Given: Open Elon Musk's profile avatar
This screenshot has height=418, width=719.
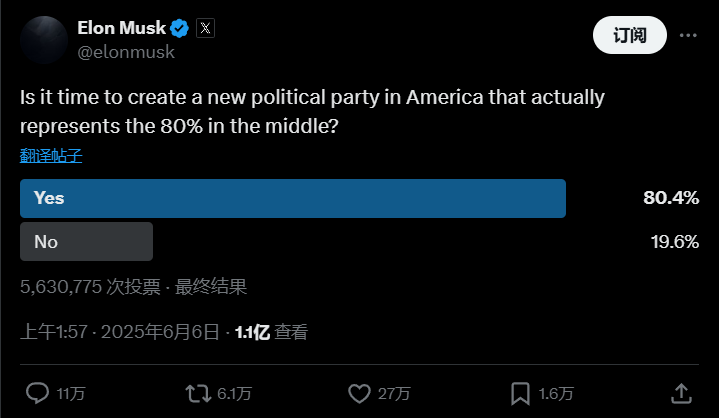Looking at the screenshot, I should (43, 40).
